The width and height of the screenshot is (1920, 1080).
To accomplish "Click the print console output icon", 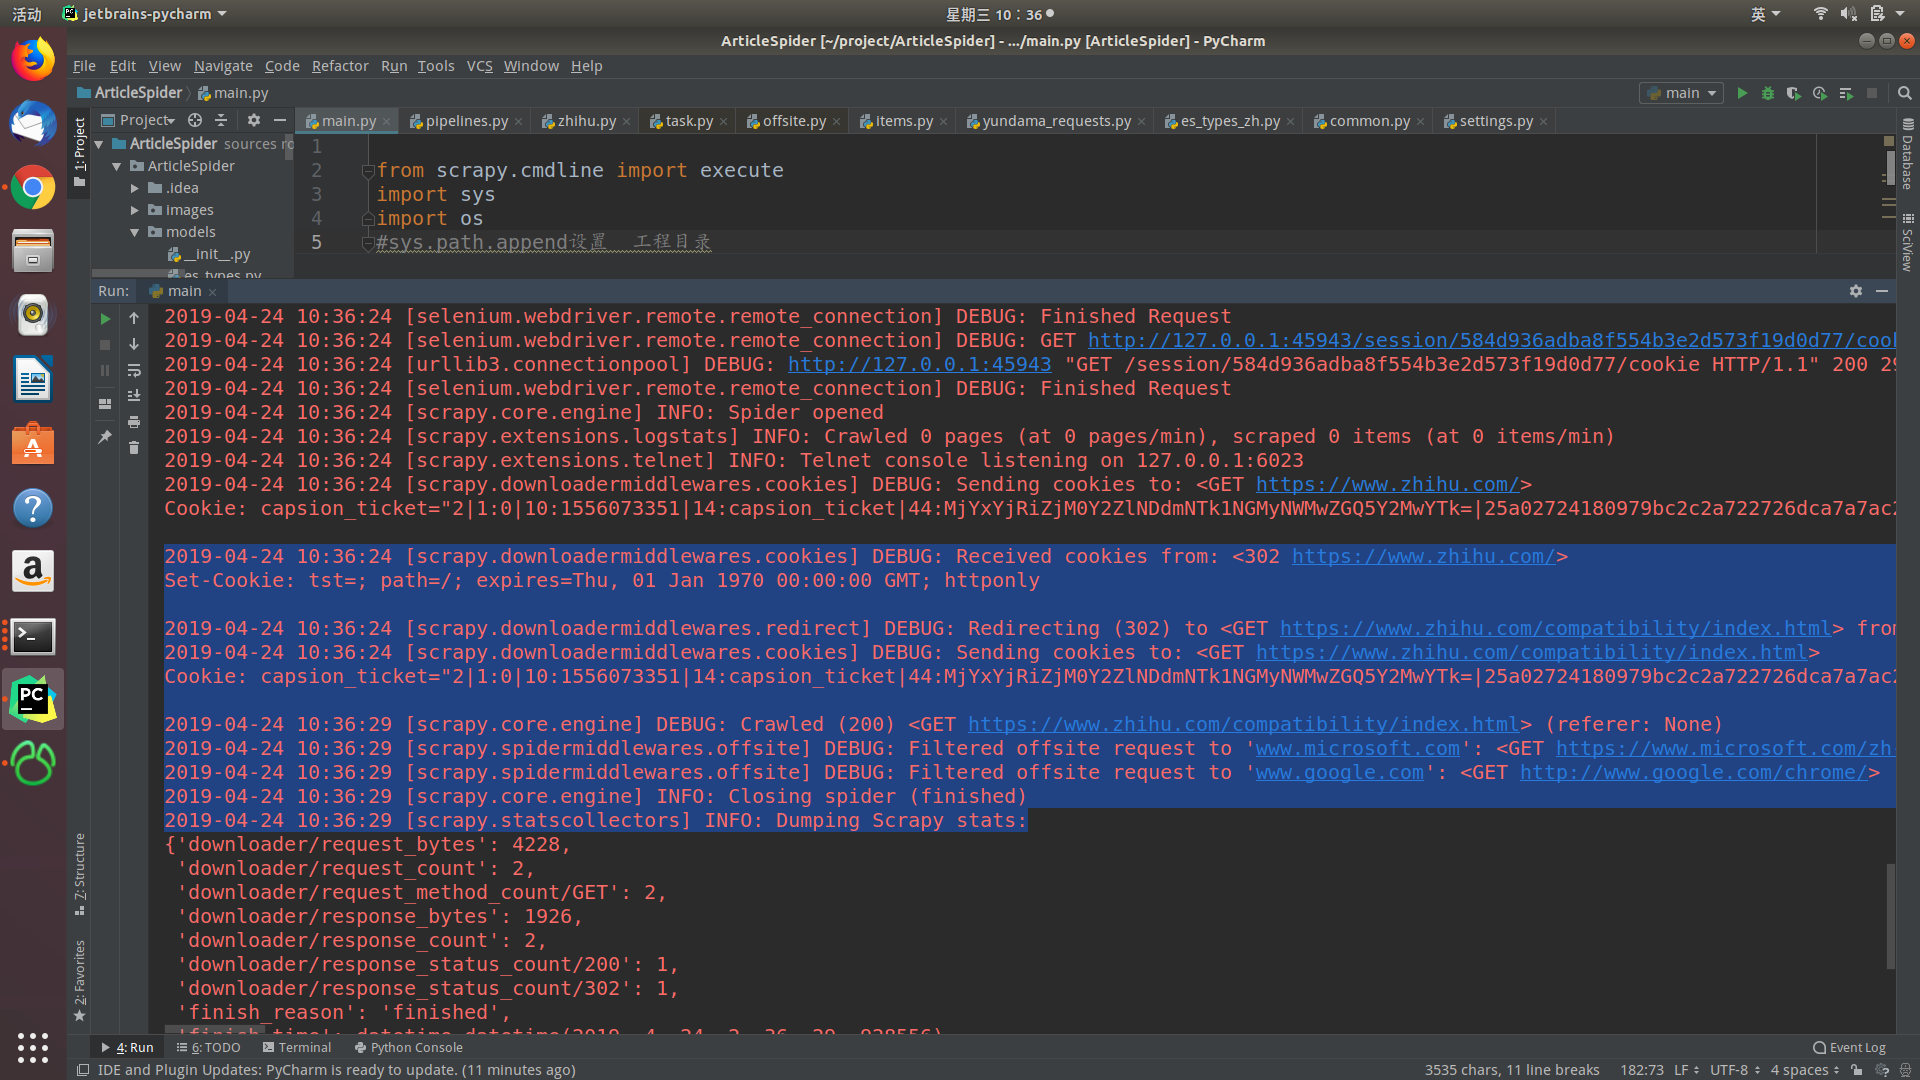I will point(134,422).
